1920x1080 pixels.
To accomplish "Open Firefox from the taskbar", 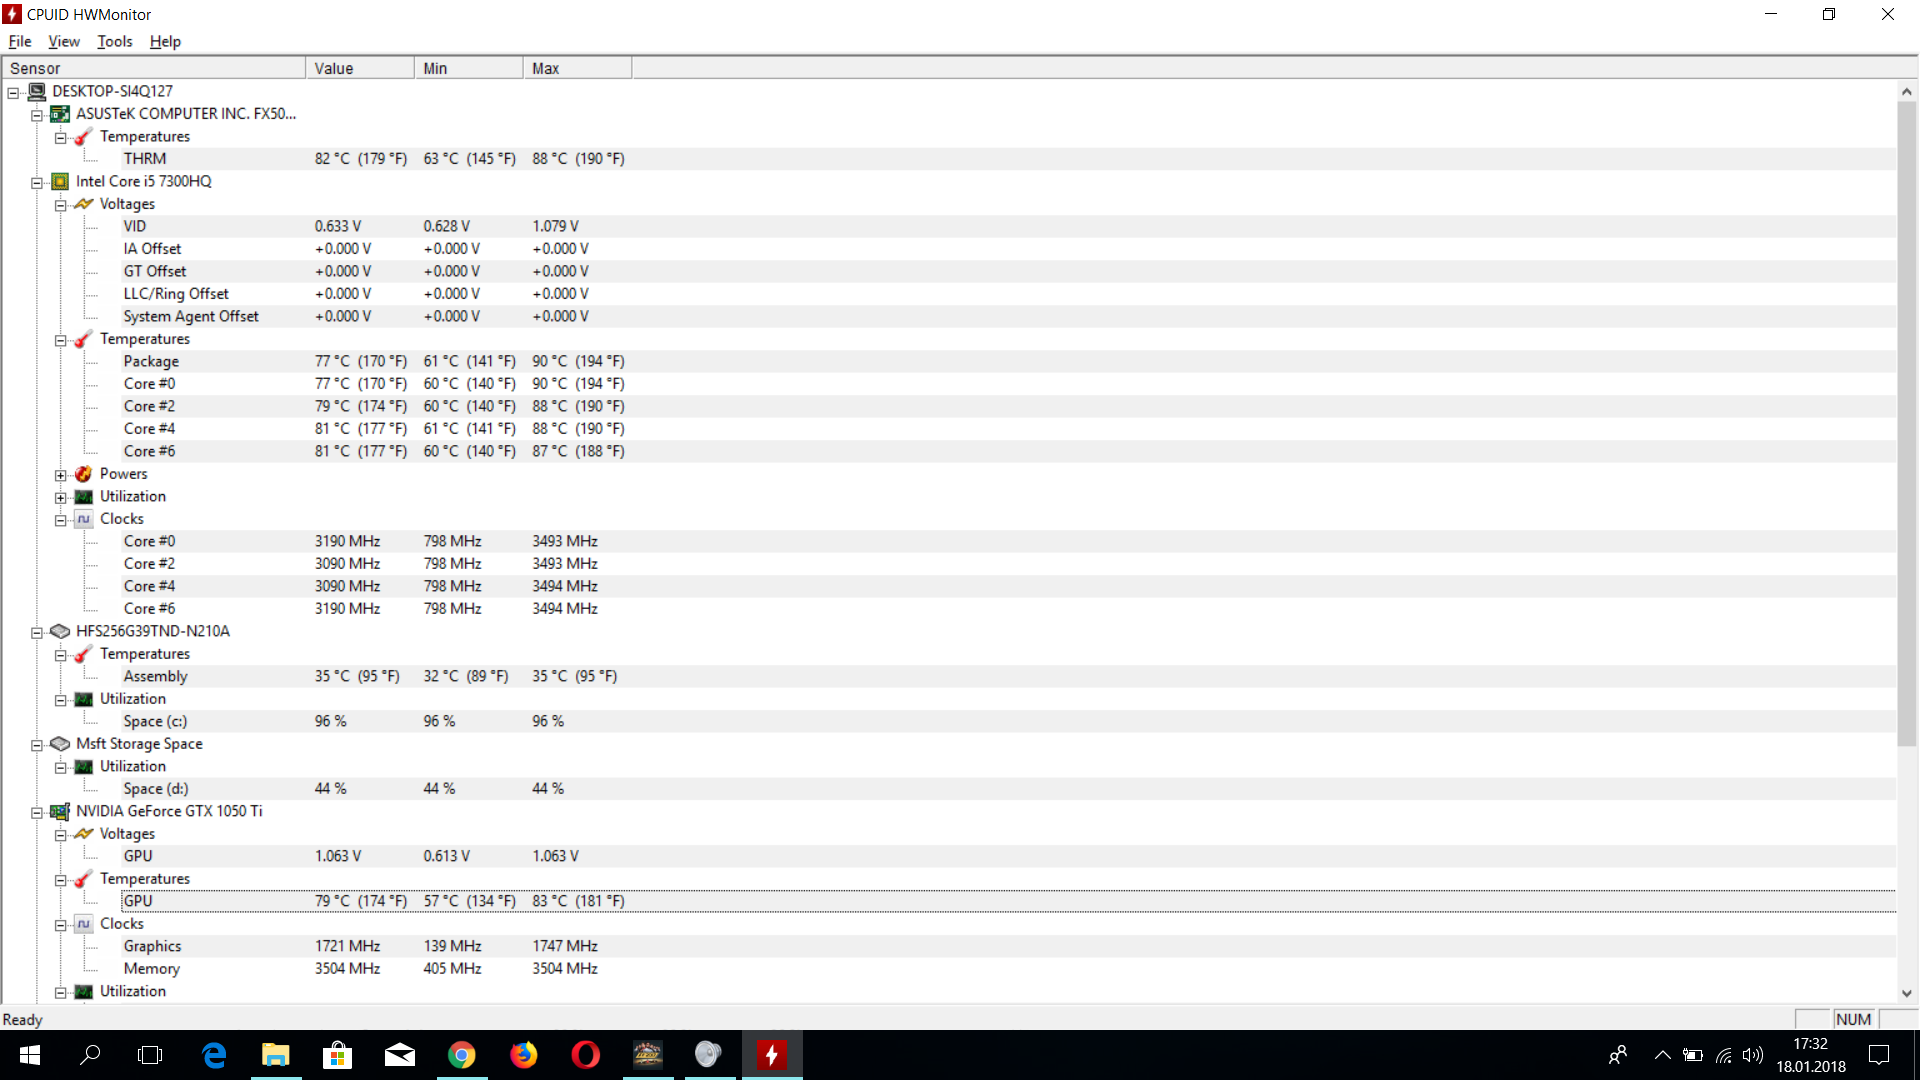I will [524, 1055].
